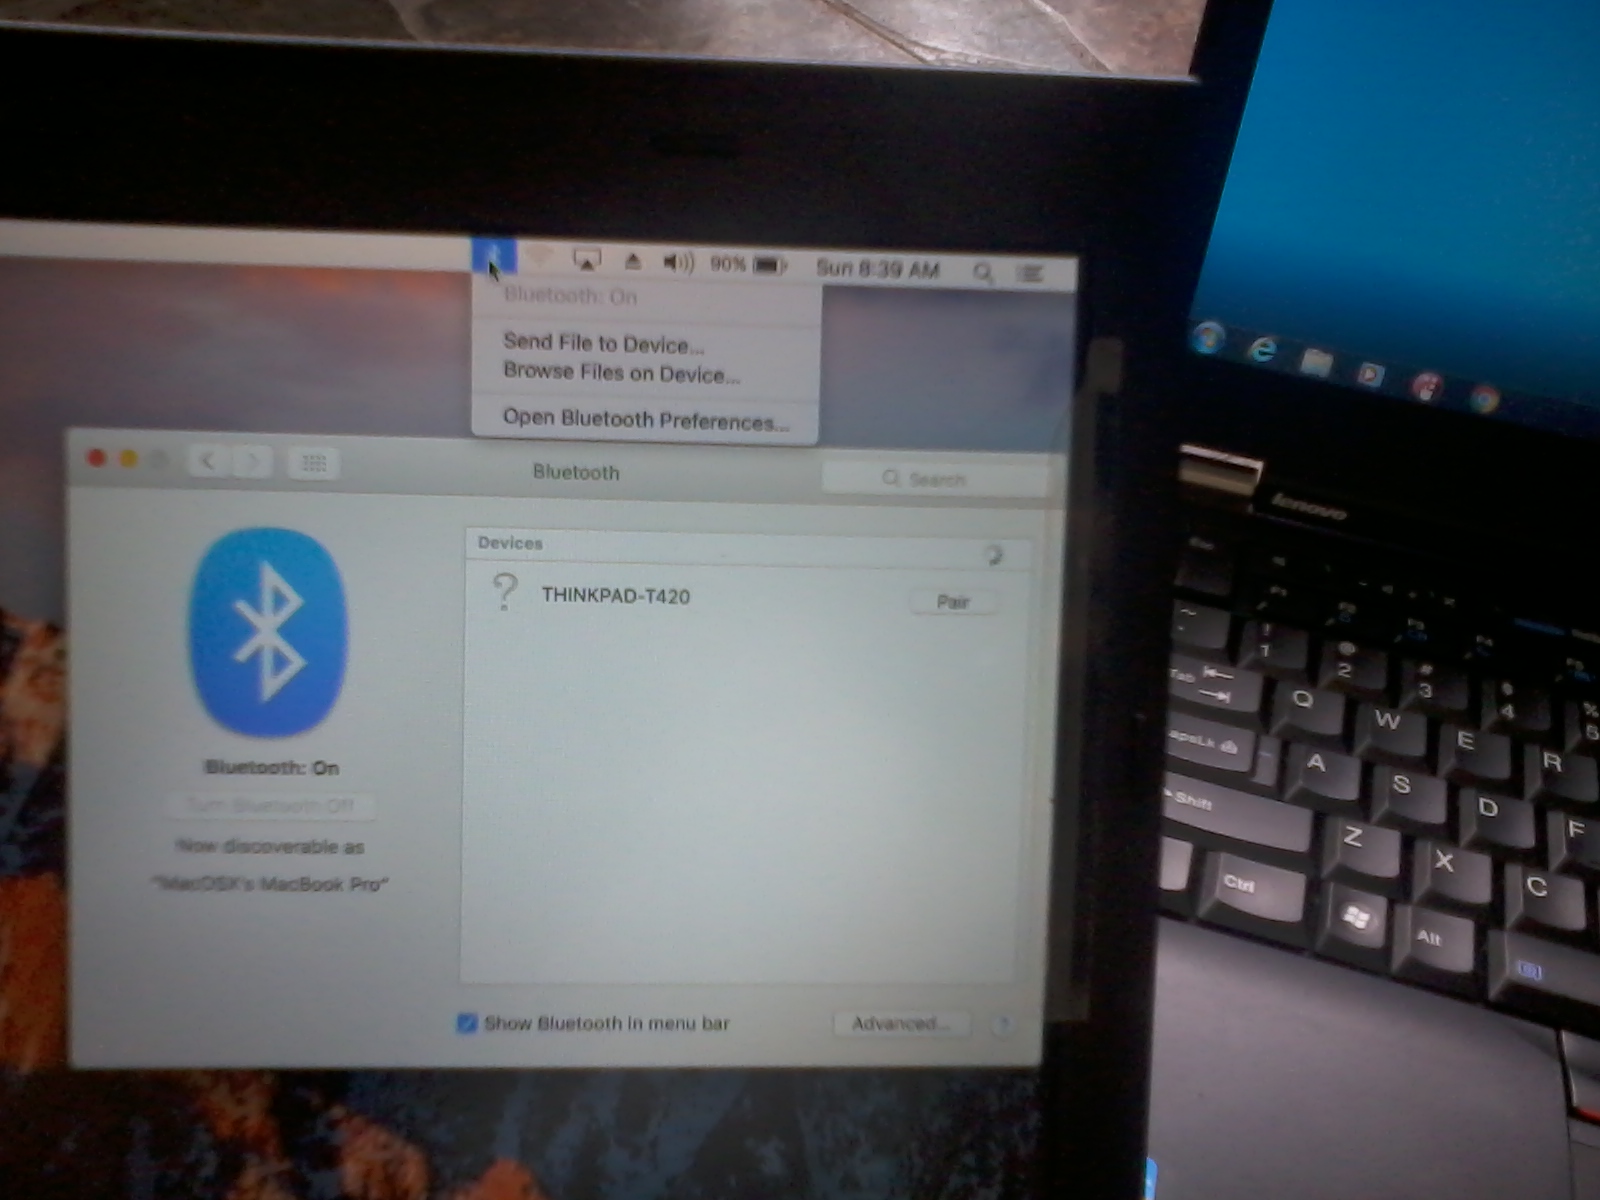Uncheck Show Bluetooth in menu bar
1600x1200 pixels.
[x=467, y=1022]
